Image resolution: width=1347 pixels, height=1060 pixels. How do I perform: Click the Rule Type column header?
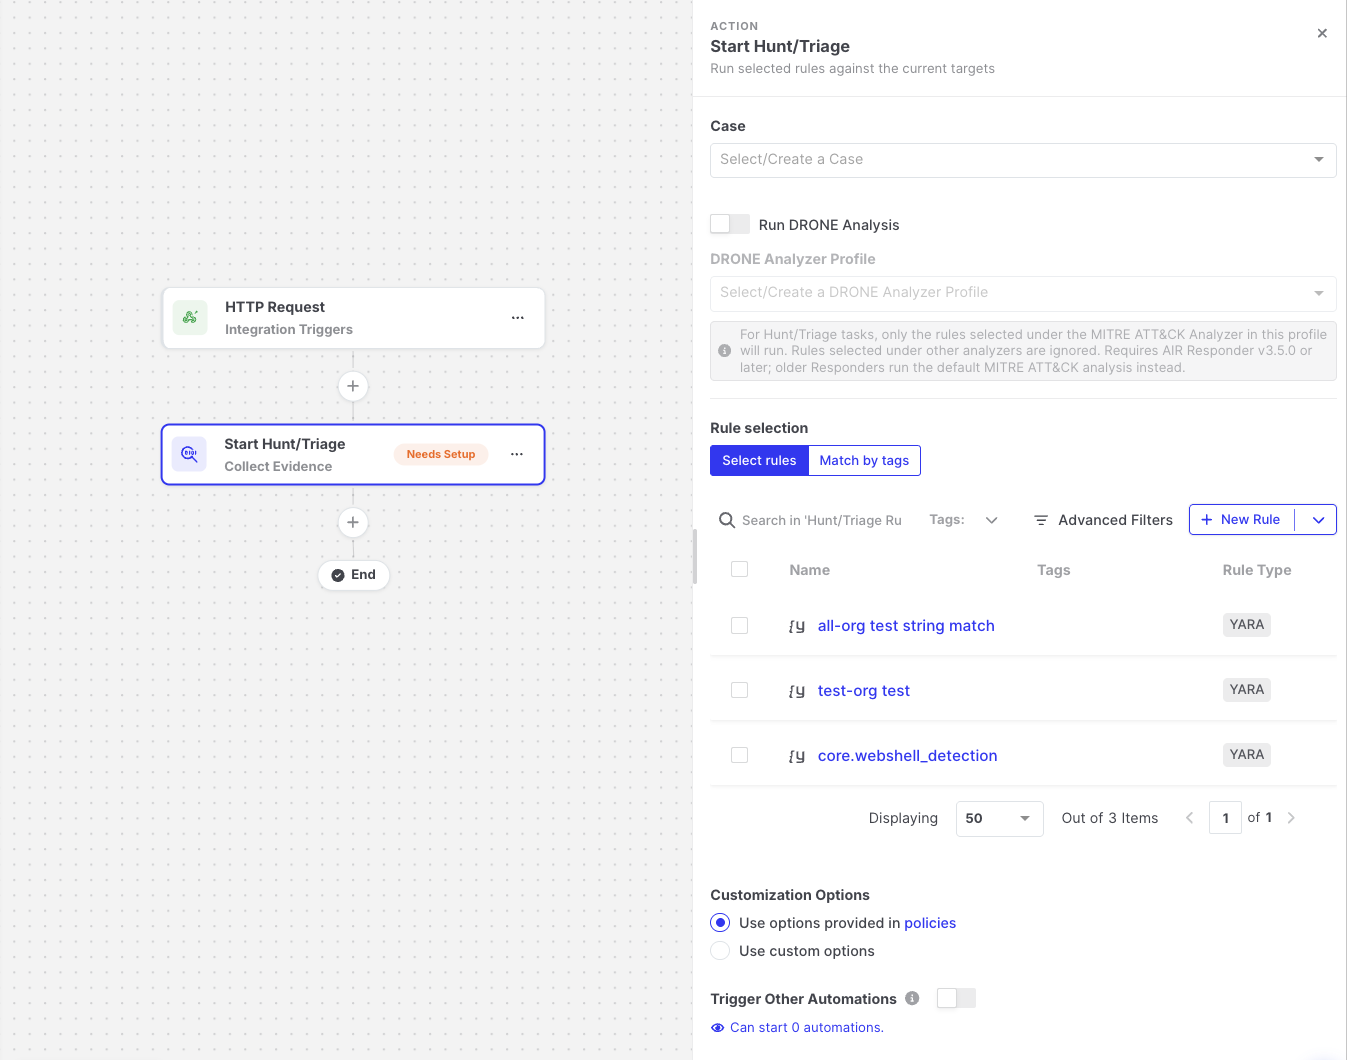(1257, 570)
